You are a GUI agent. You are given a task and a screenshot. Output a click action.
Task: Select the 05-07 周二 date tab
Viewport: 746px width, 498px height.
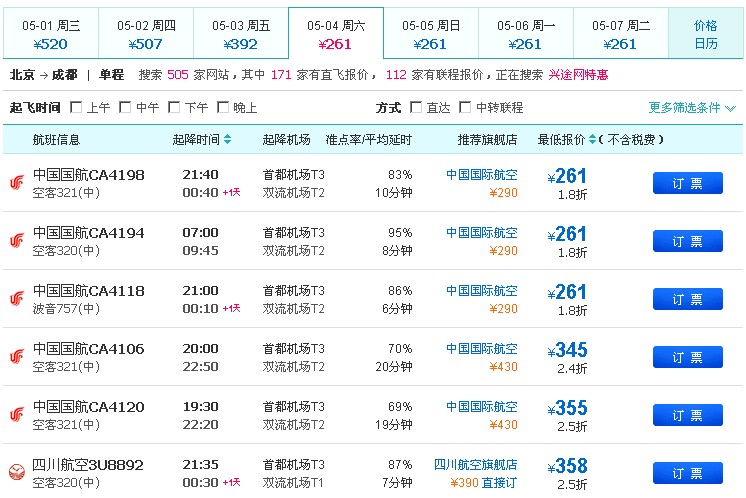point(621,34)
